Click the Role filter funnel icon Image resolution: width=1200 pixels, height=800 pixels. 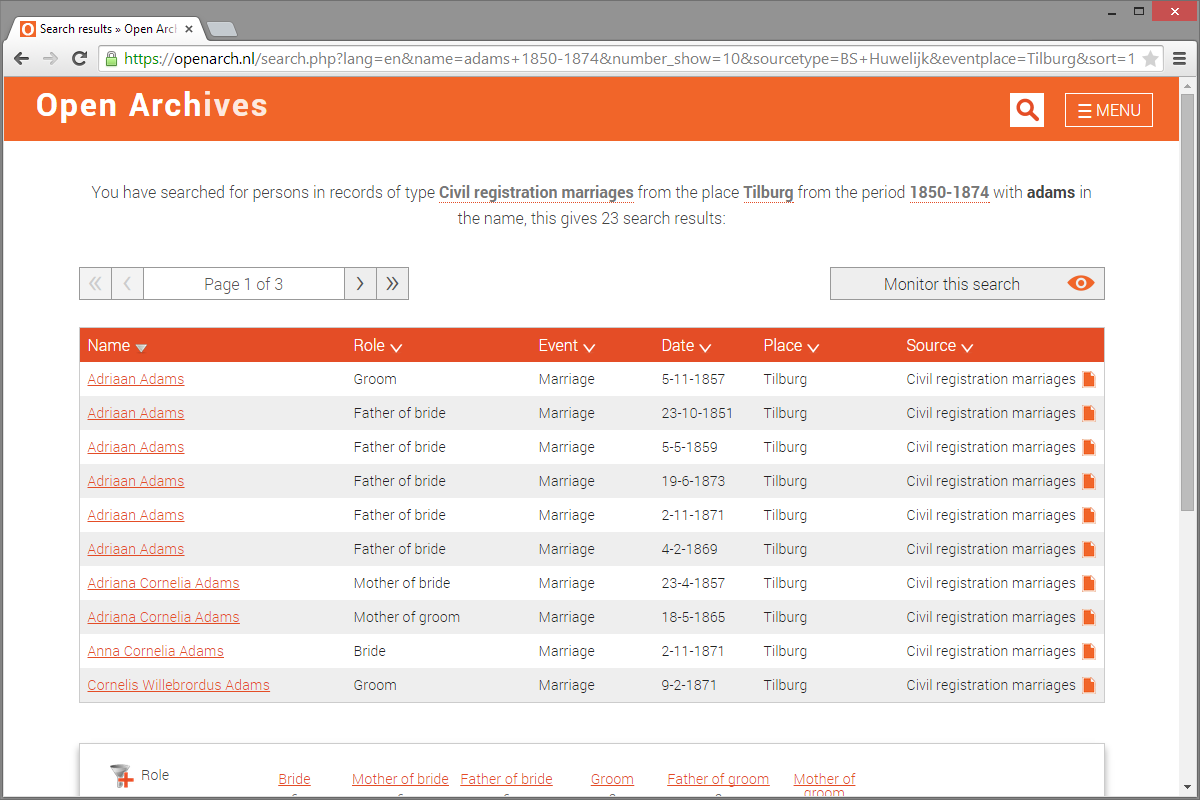click(123, 776)
